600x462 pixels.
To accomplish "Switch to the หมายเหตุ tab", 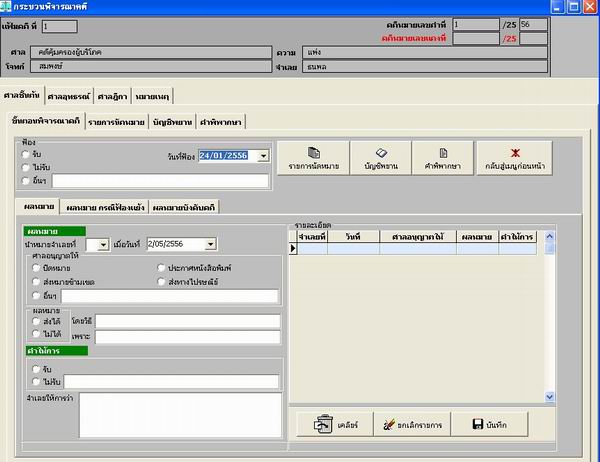I will tap(152, 96).
